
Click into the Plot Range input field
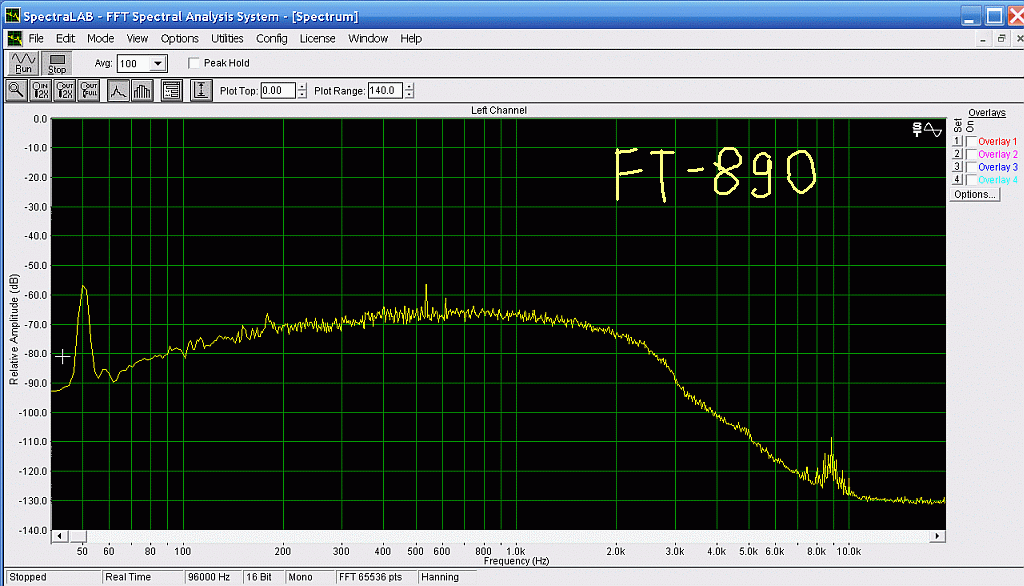[385, 91]
